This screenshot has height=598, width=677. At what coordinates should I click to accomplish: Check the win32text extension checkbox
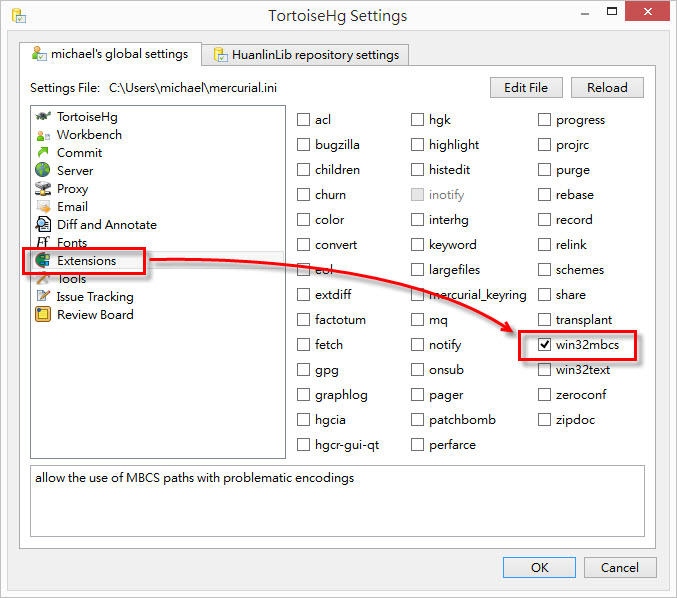click(x=544, y=370)
